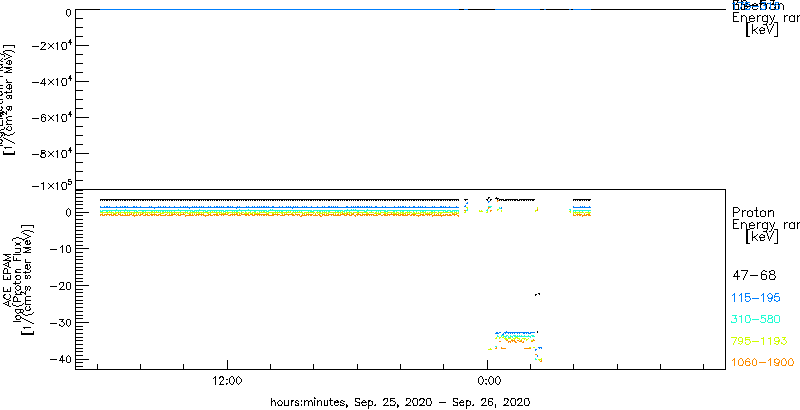Click the 12:00 time axis label
The height and width of the screenshot is (410, 800).
point(227,380)
